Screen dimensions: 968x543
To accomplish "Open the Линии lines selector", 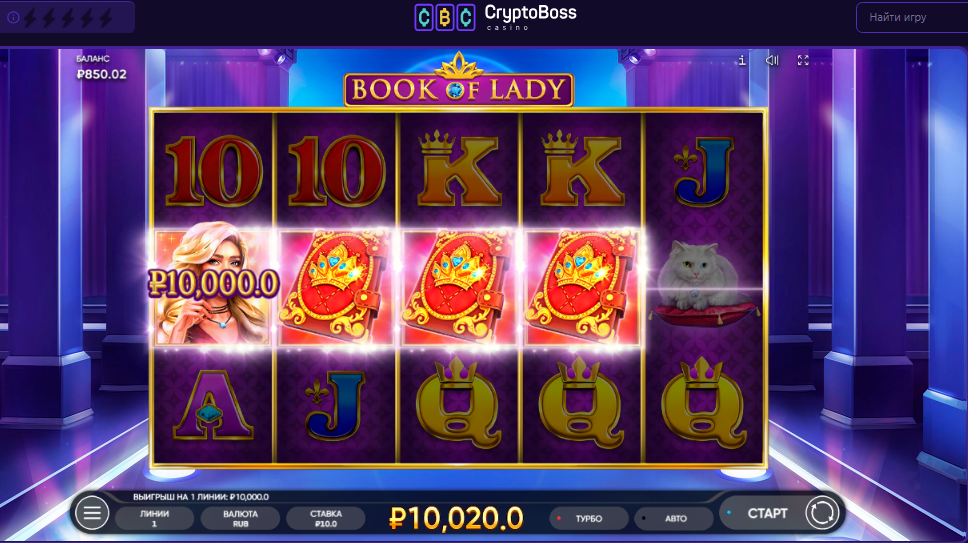I will click(x=154, y=518).
